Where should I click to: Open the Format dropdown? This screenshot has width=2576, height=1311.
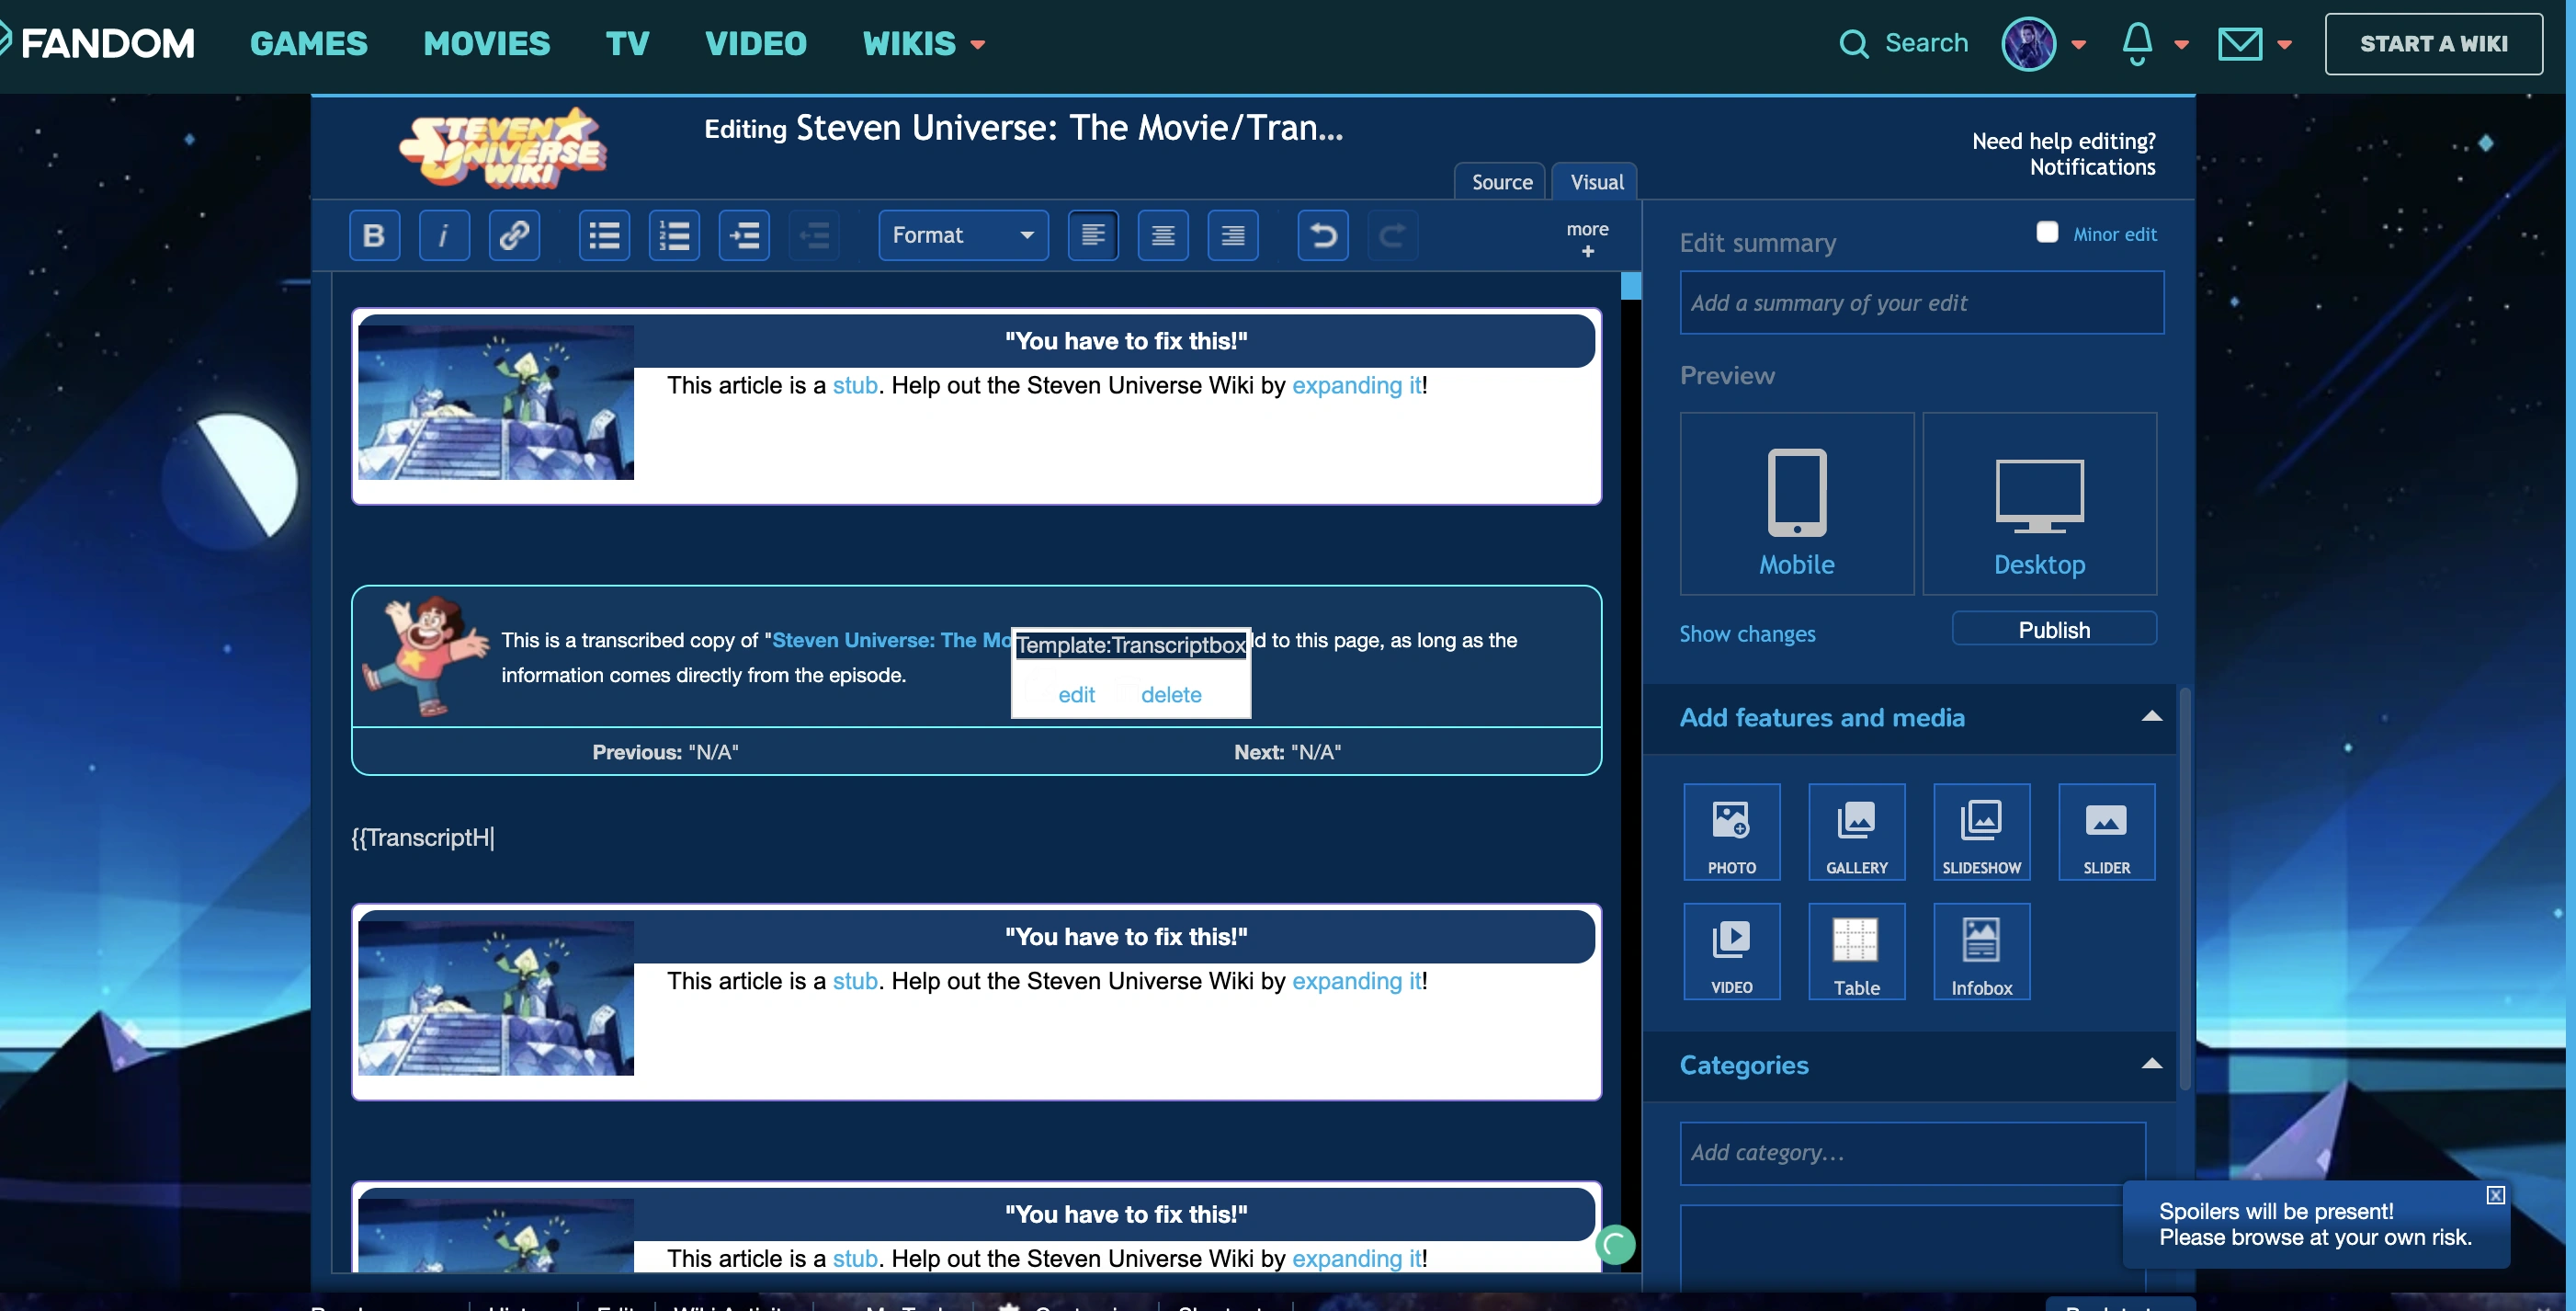[962, 235]
